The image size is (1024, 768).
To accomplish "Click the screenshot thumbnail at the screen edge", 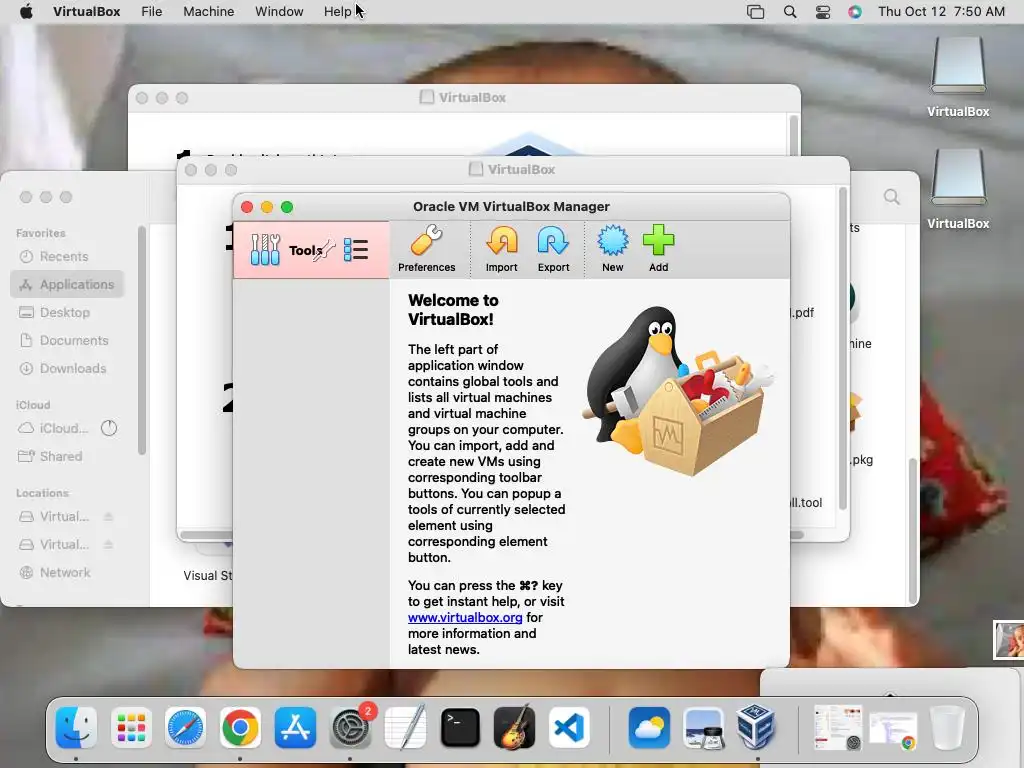I will (x=1009, y=639).
